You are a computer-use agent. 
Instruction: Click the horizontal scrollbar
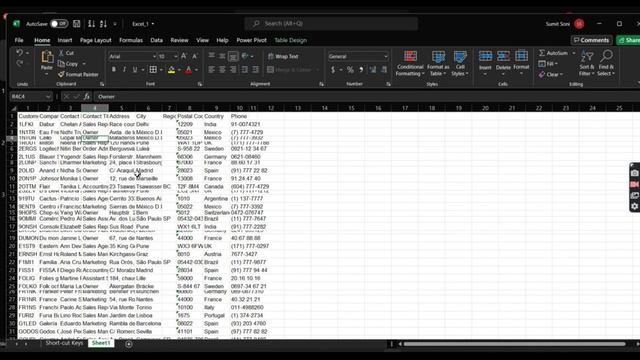click(514, 344)
